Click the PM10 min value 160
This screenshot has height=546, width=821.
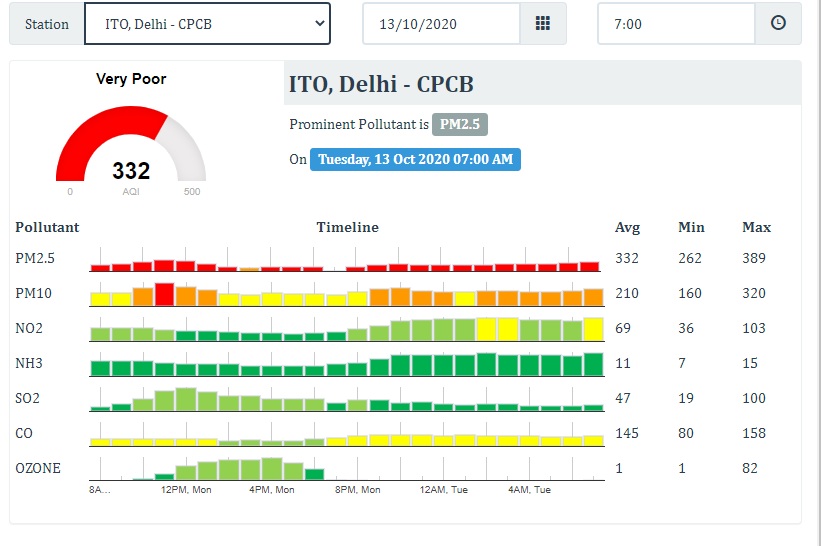tap(690, 293)
